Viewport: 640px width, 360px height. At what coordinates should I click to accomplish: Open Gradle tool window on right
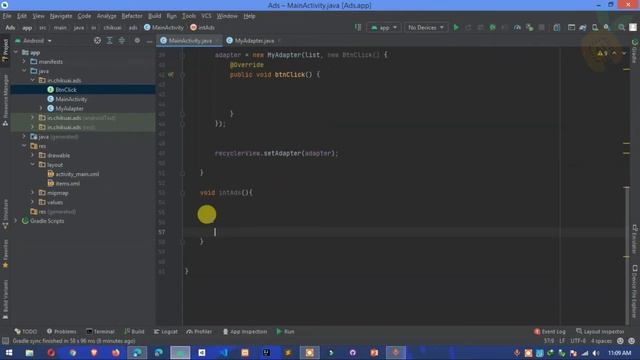(635, 51)
